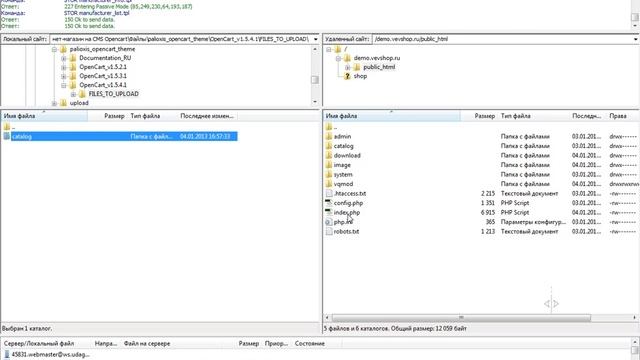Click the local tree vertical scrollbar thumb
This screenshot has height=360, width=640.
click(x=315, y=80)
